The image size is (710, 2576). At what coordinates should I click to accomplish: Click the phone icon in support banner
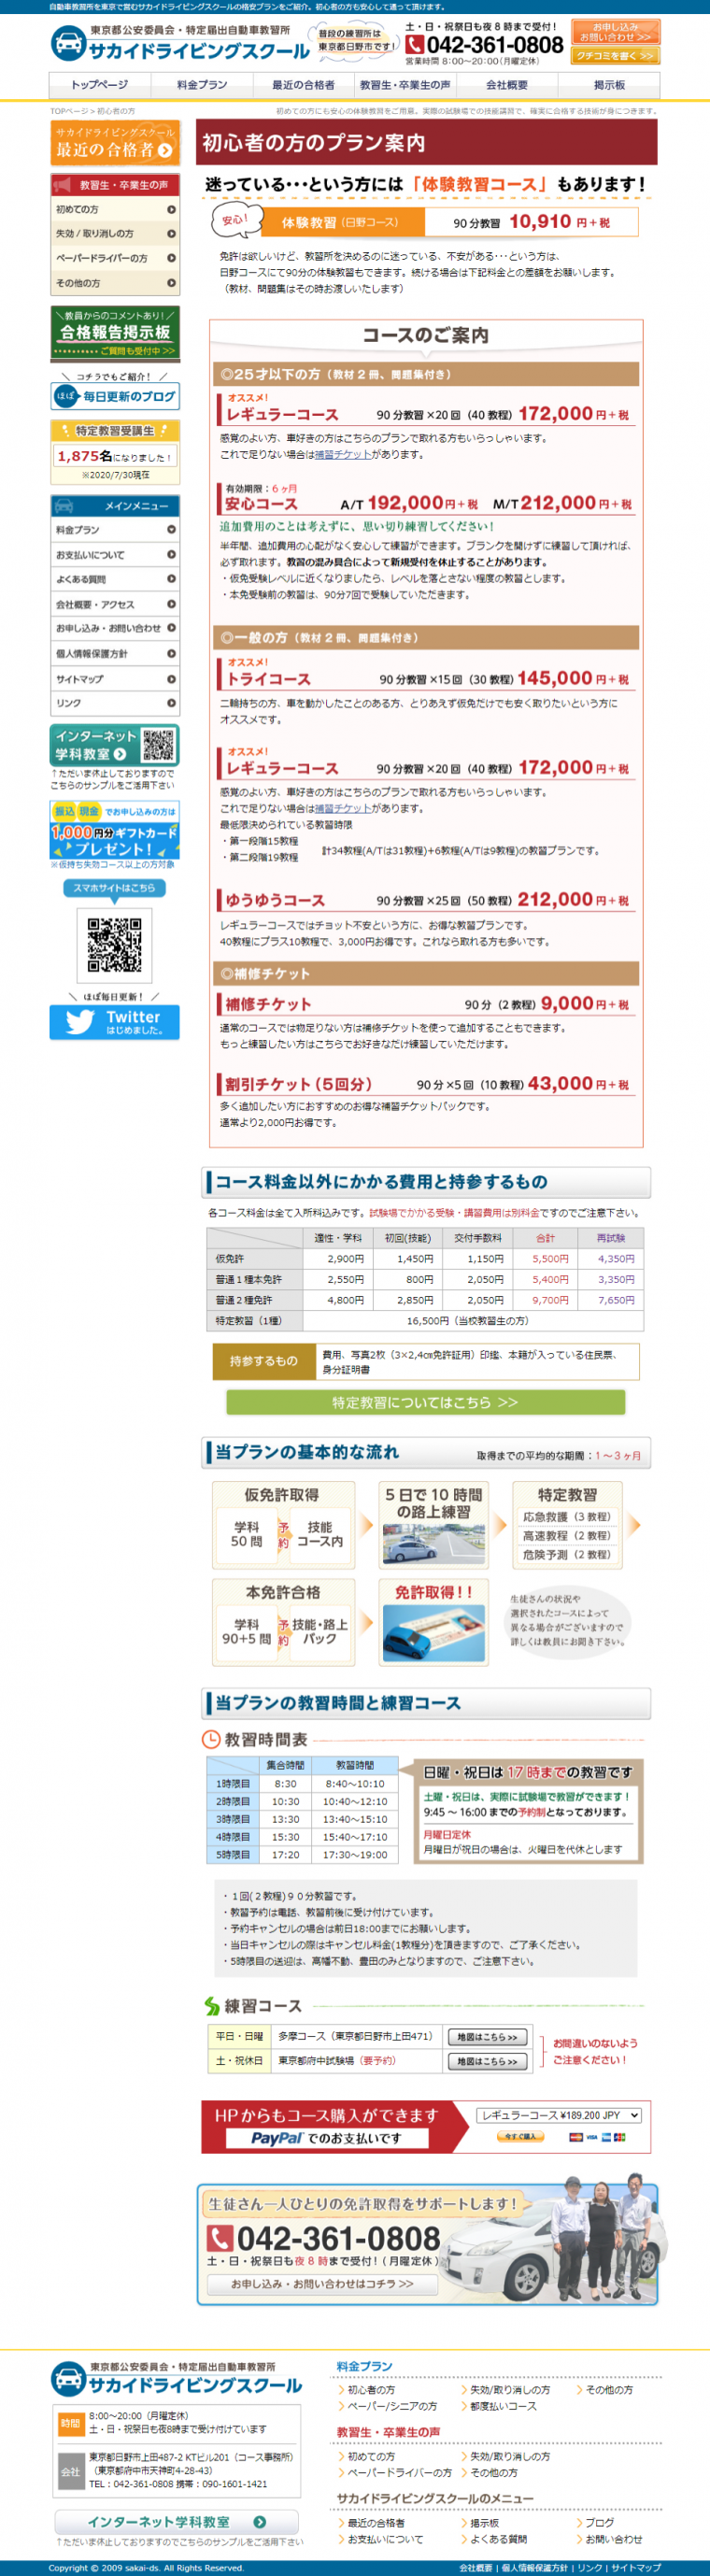[220, 2237]
